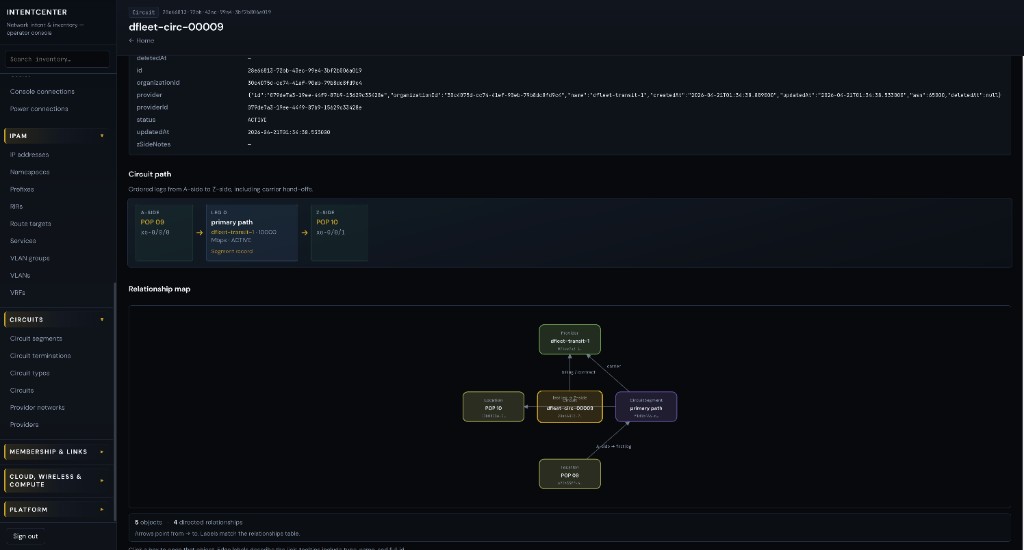Click the Relationship map heading
Image resolution: width=1024 pixels, height=550 pixels.
[x=159, y=289]
